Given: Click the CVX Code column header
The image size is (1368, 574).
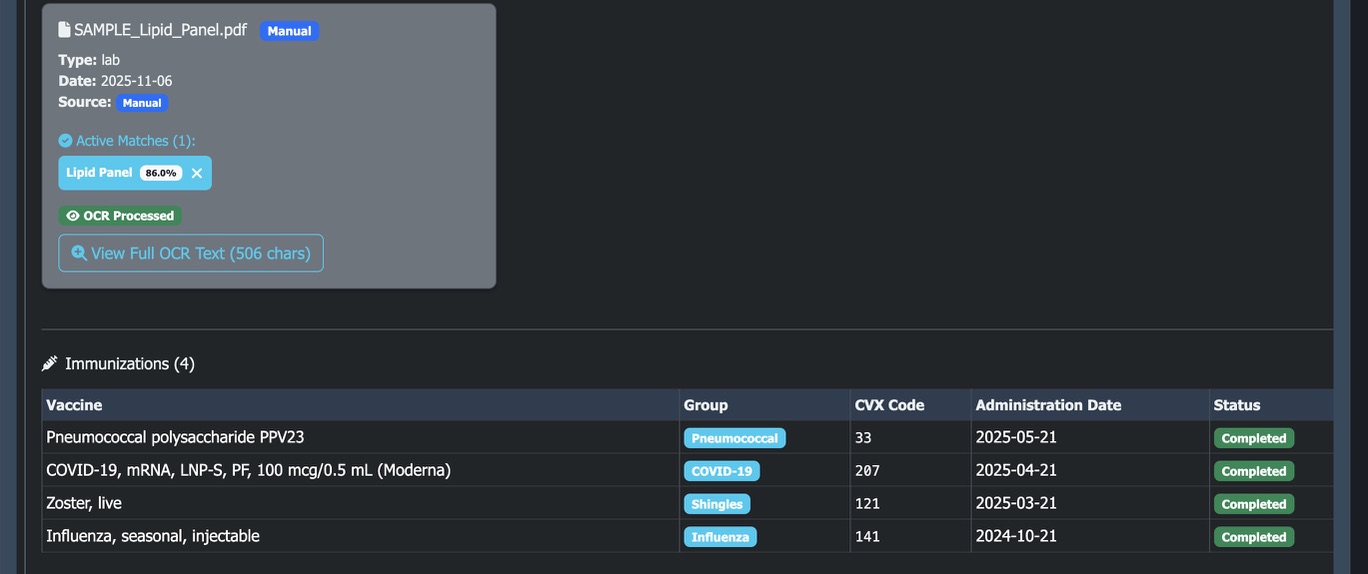Looking at the screenshot, I should point(889,405).
